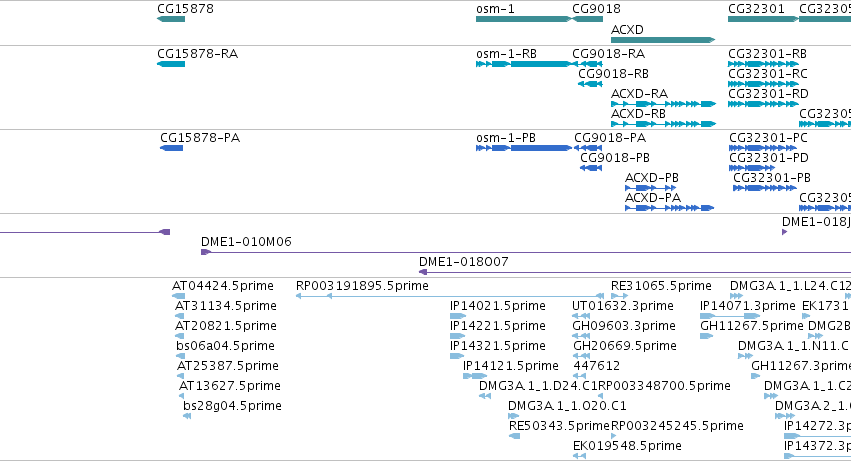The height and width of the screenshot is (461, 851).
Task: Select EST UT01632.3prime
Action: (x=581, y=316)
